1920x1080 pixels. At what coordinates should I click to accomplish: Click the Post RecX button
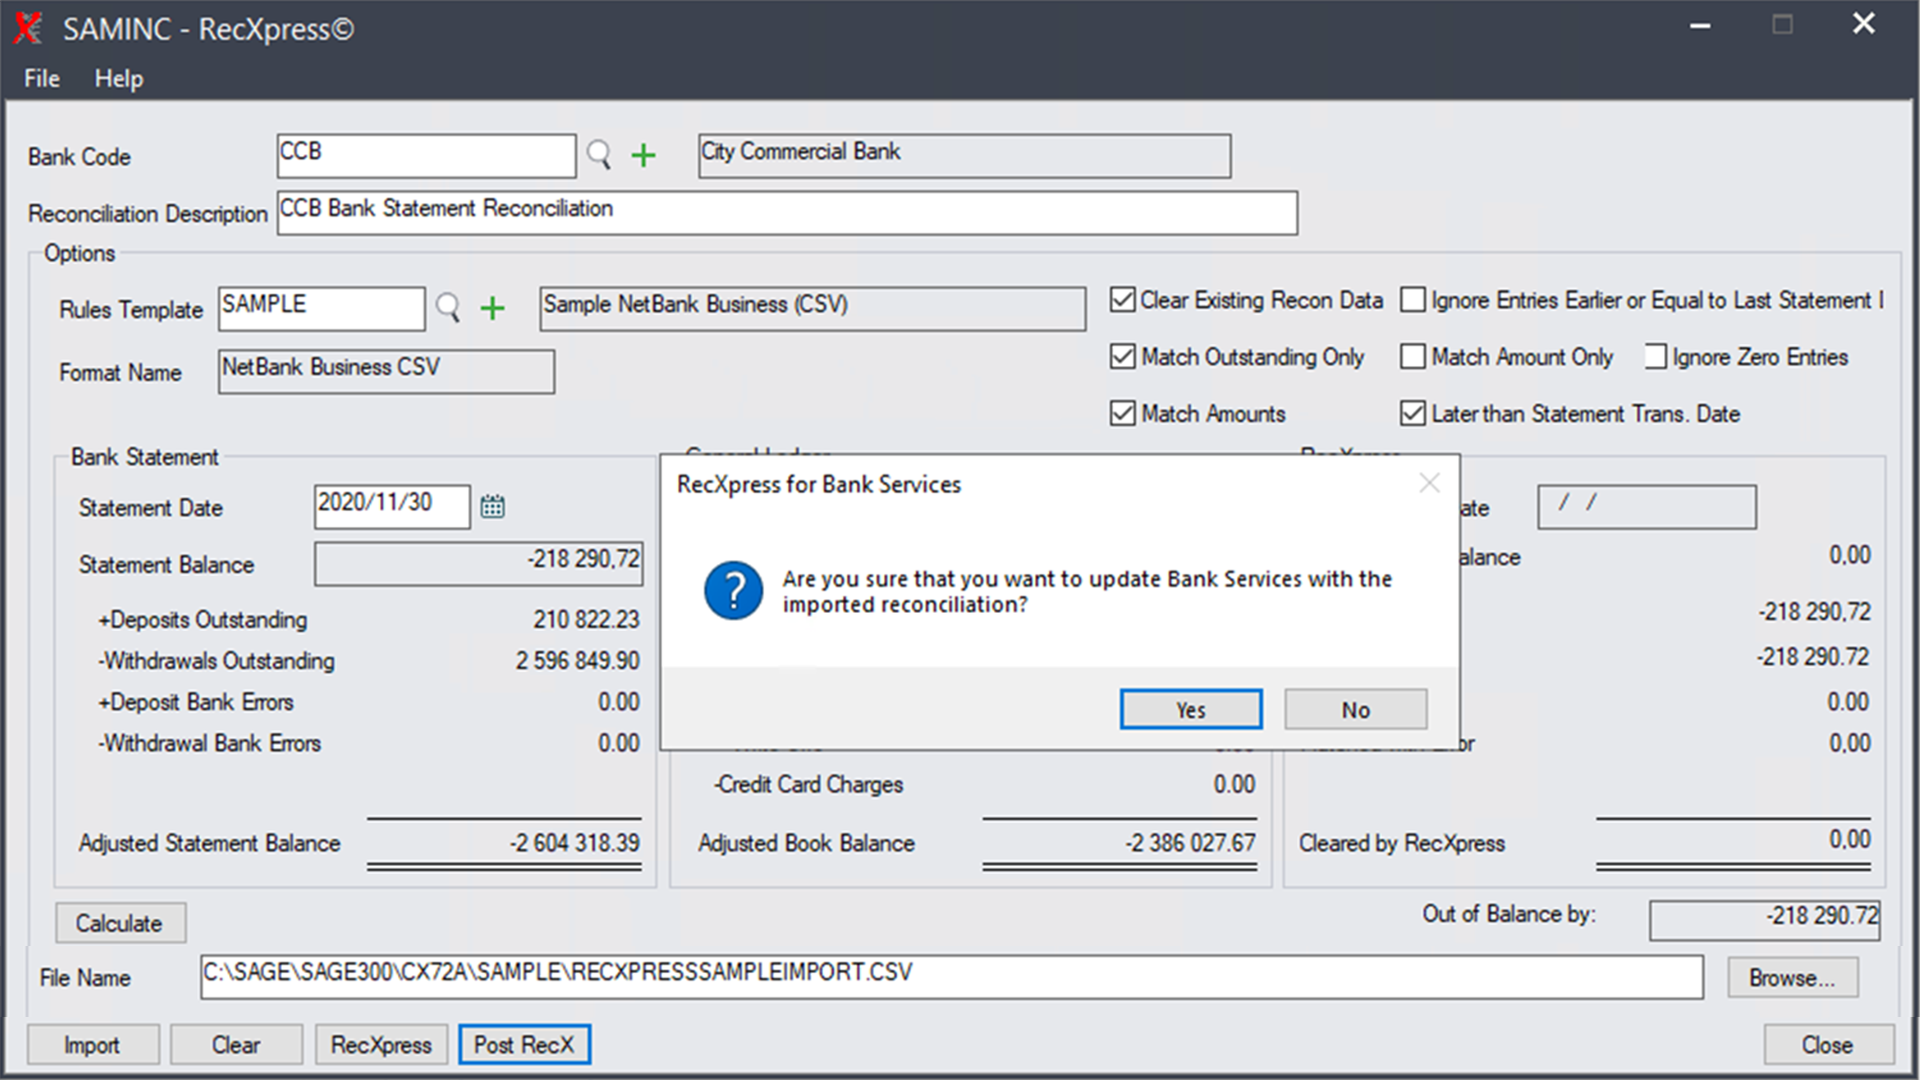tap(524, 1044)
